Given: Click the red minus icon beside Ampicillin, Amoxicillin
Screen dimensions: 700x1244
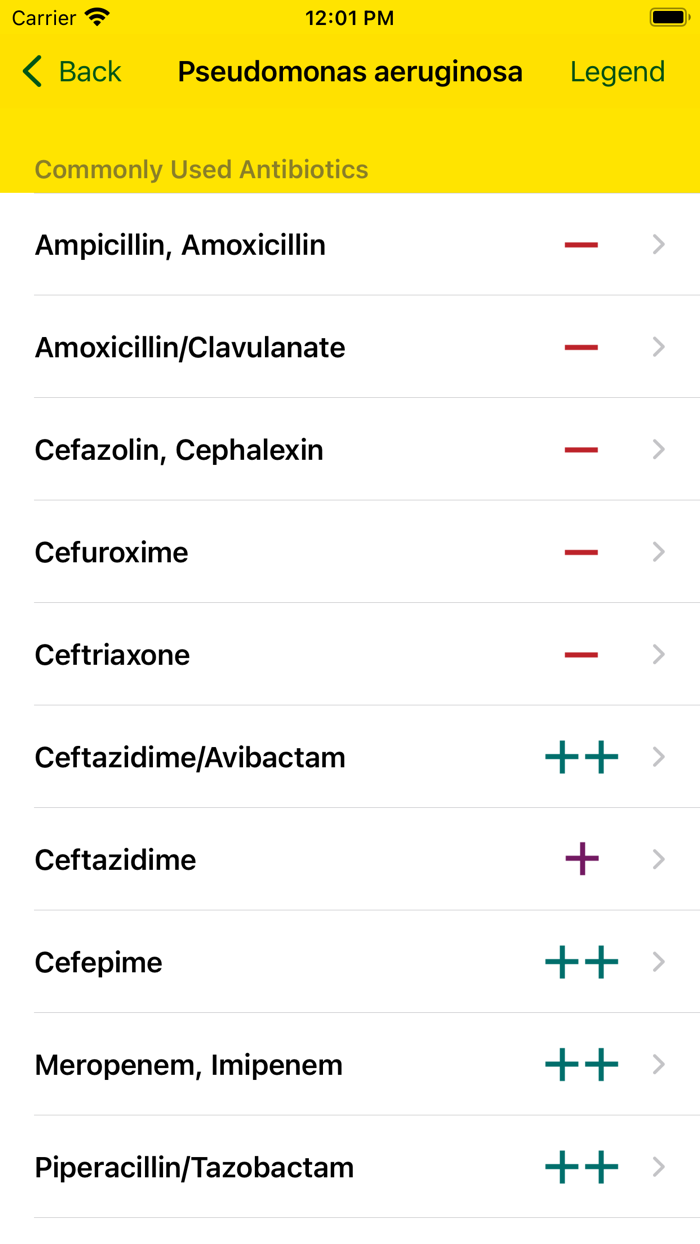Looking at the screenshot, I should point(580,244).
